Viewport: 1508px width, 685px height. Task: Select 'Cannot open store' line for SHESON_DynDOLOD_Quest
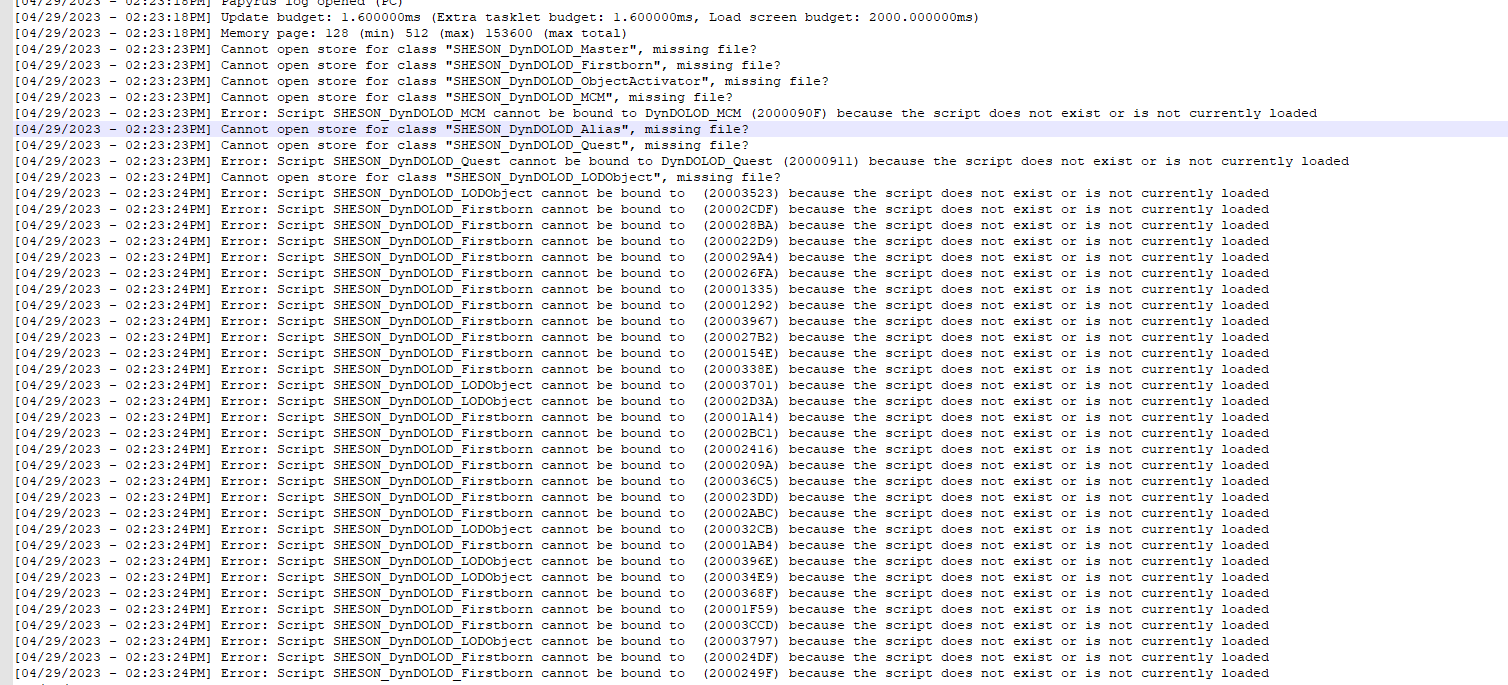pyautogui.click(x=382, y=145)
